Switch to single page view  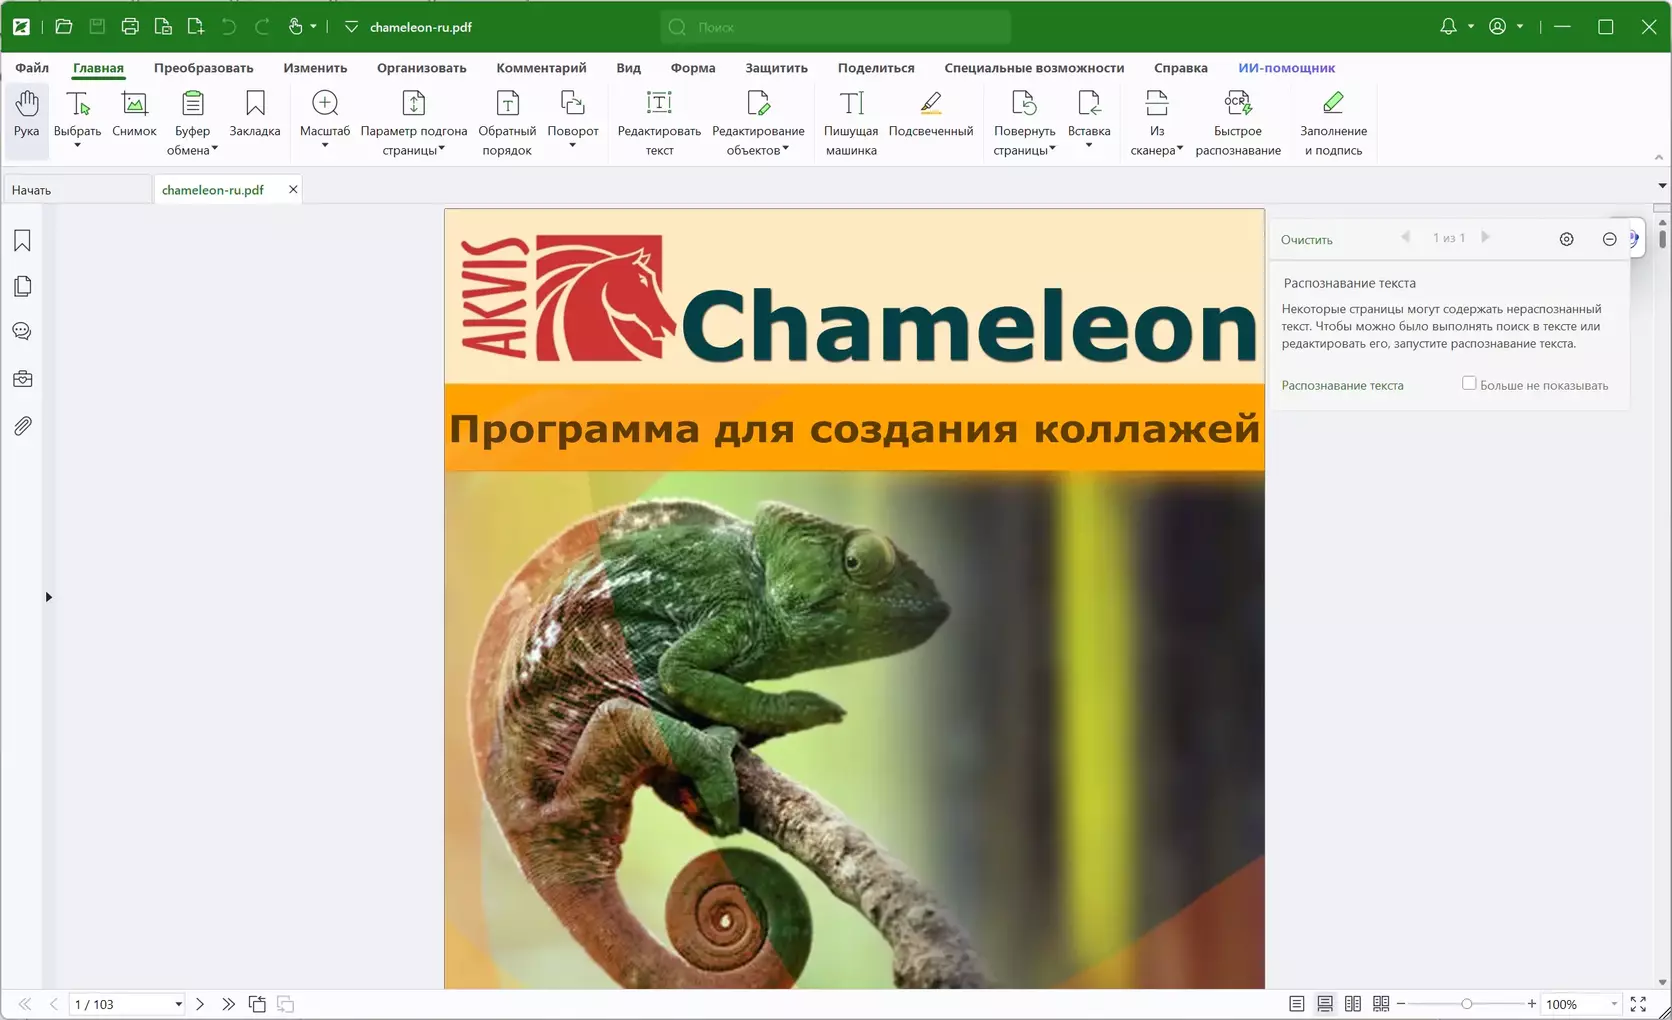(1297, 1004)
